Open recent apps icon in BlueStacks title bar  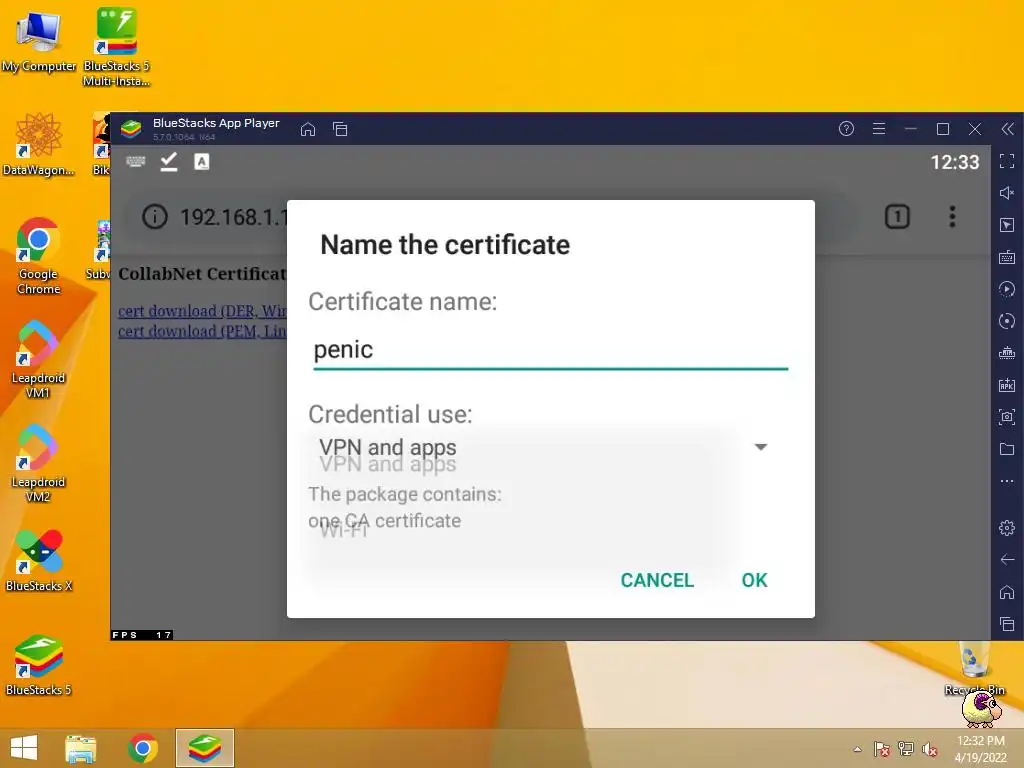[x=340, y=129]
